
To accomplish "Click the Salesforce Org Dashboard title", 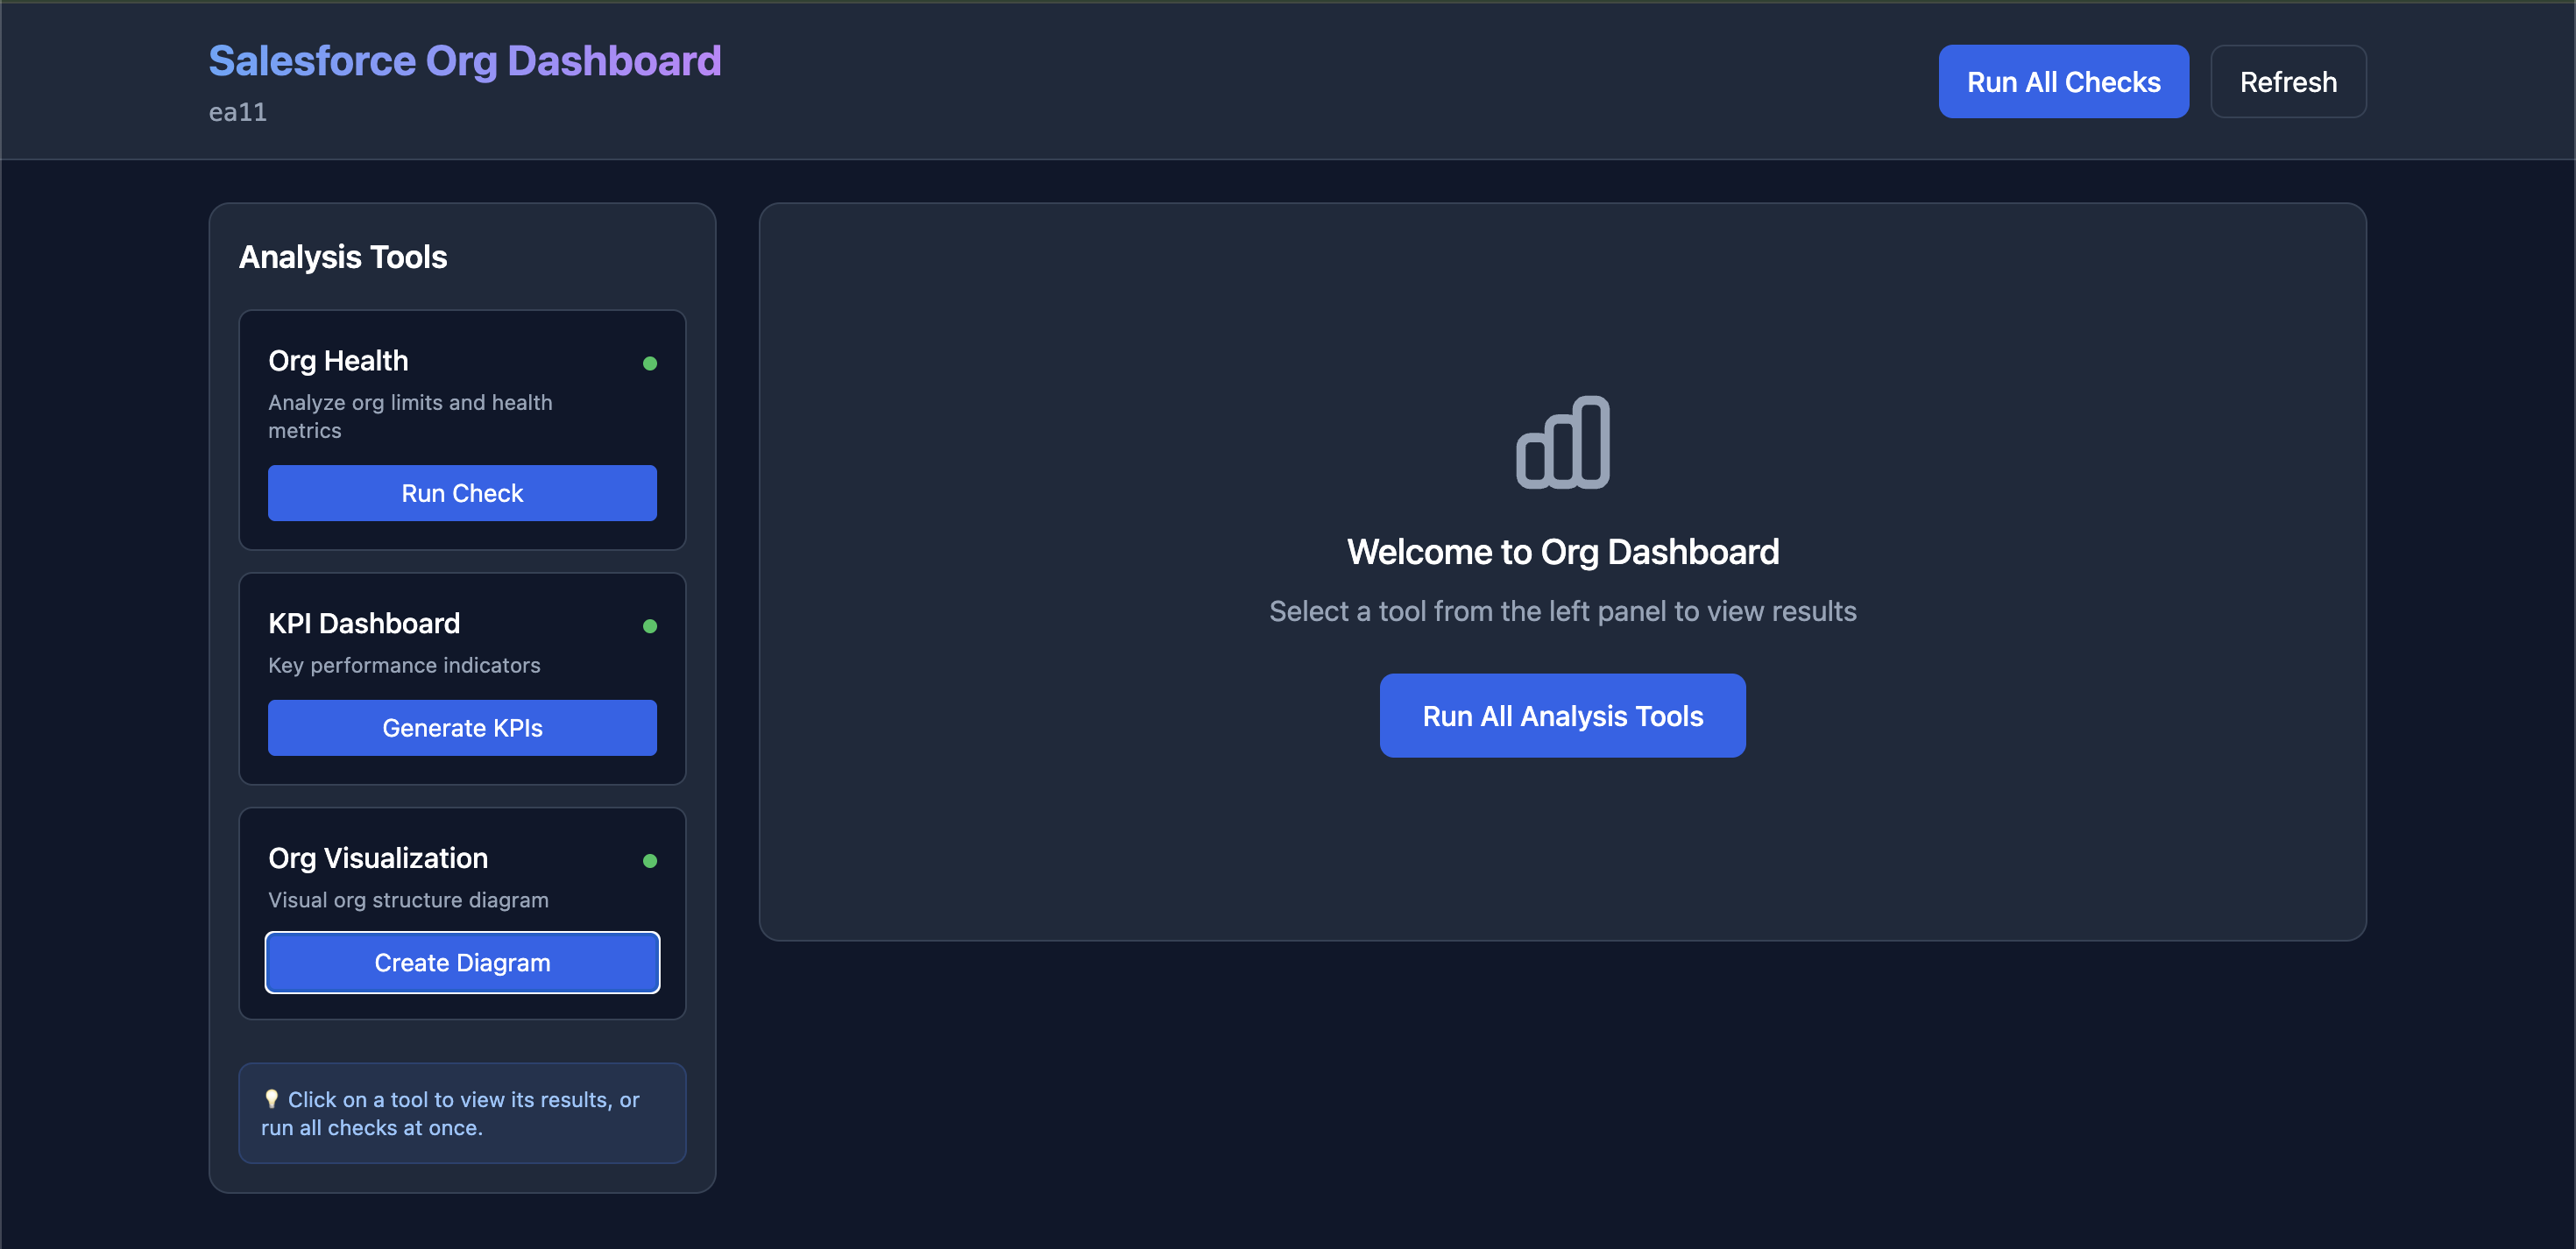I will (x=464, y=61).
